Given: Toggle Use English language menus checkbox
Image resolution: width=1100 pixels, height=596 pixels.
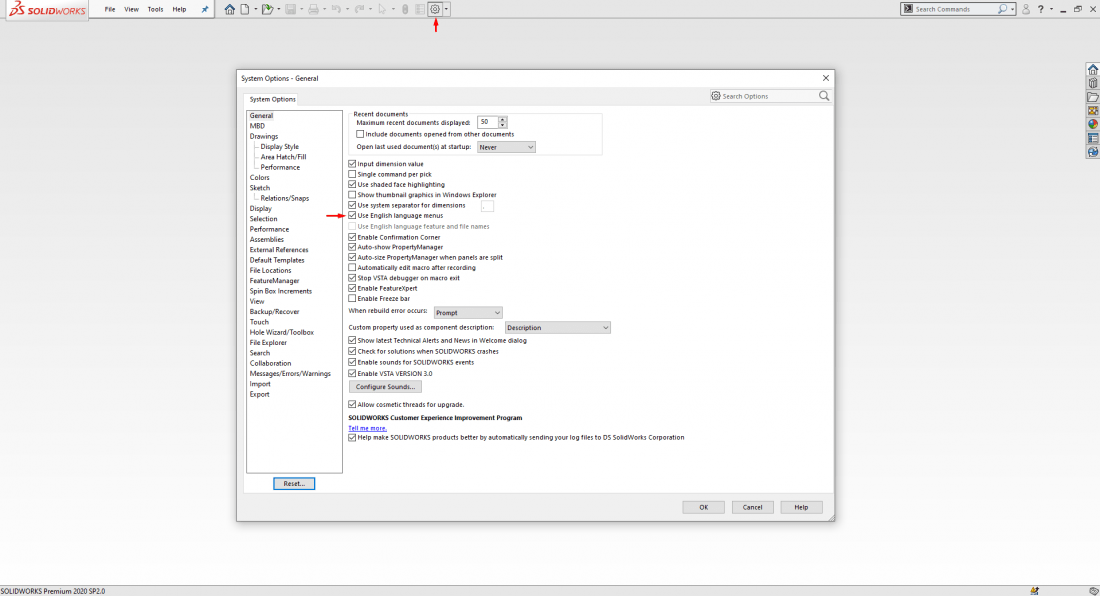Looking at the screenshot, I should (352, 215).
